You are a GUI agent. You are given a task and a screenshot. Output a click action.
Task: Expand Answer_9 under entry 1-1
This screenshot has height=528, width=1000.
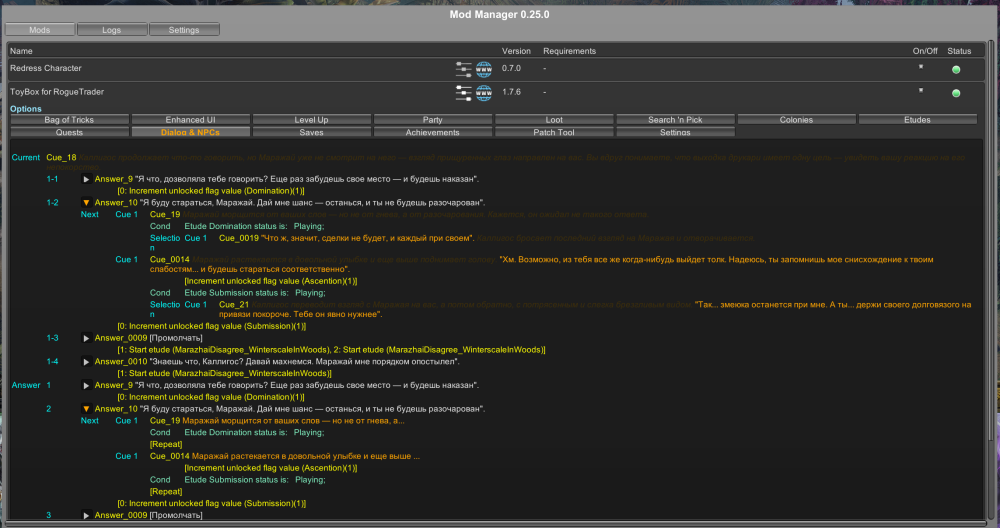pos(86,179)
